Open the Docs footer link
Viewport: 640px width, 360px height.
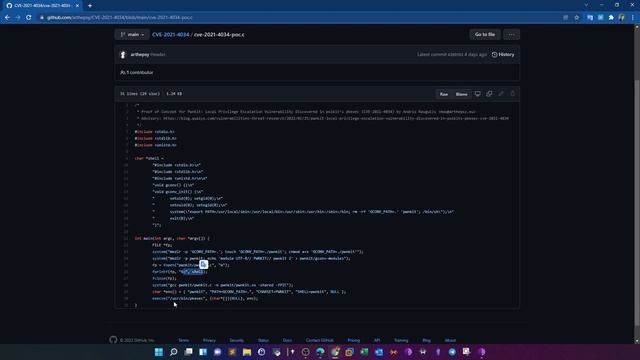287,340
